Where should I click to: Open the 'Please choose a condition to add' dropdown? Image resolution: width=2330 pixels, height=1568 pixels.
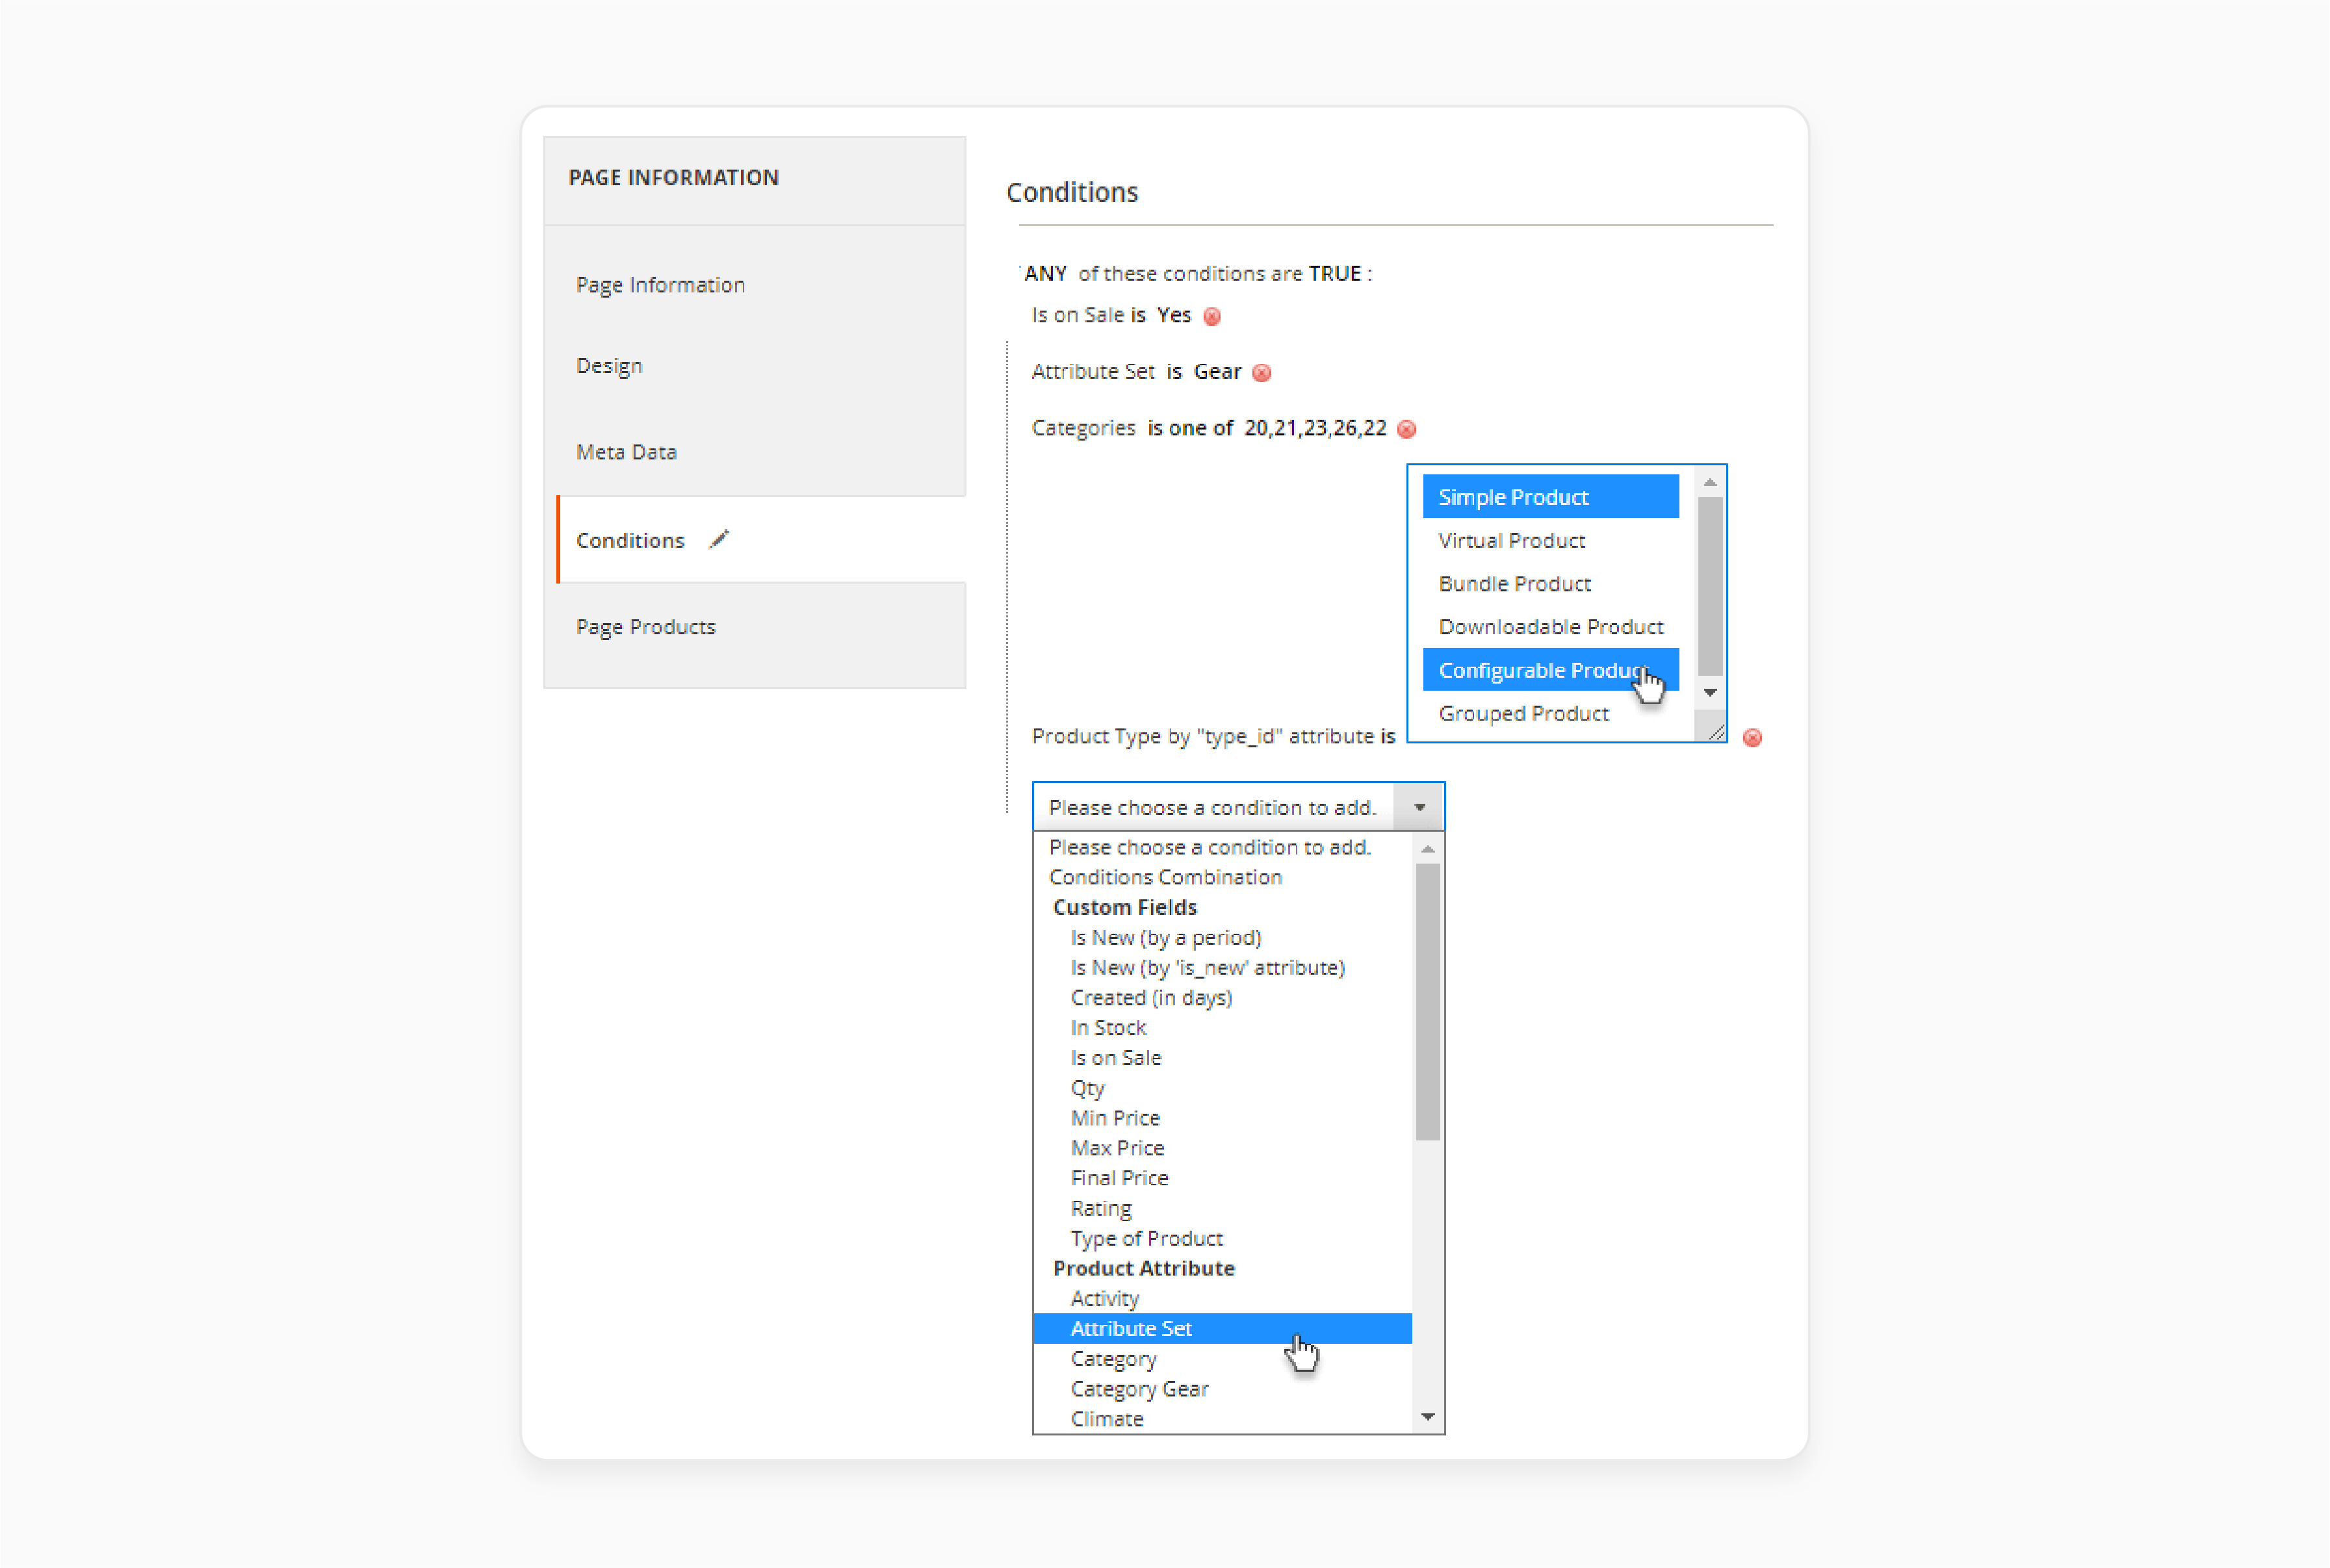(x=1238, y=807)
